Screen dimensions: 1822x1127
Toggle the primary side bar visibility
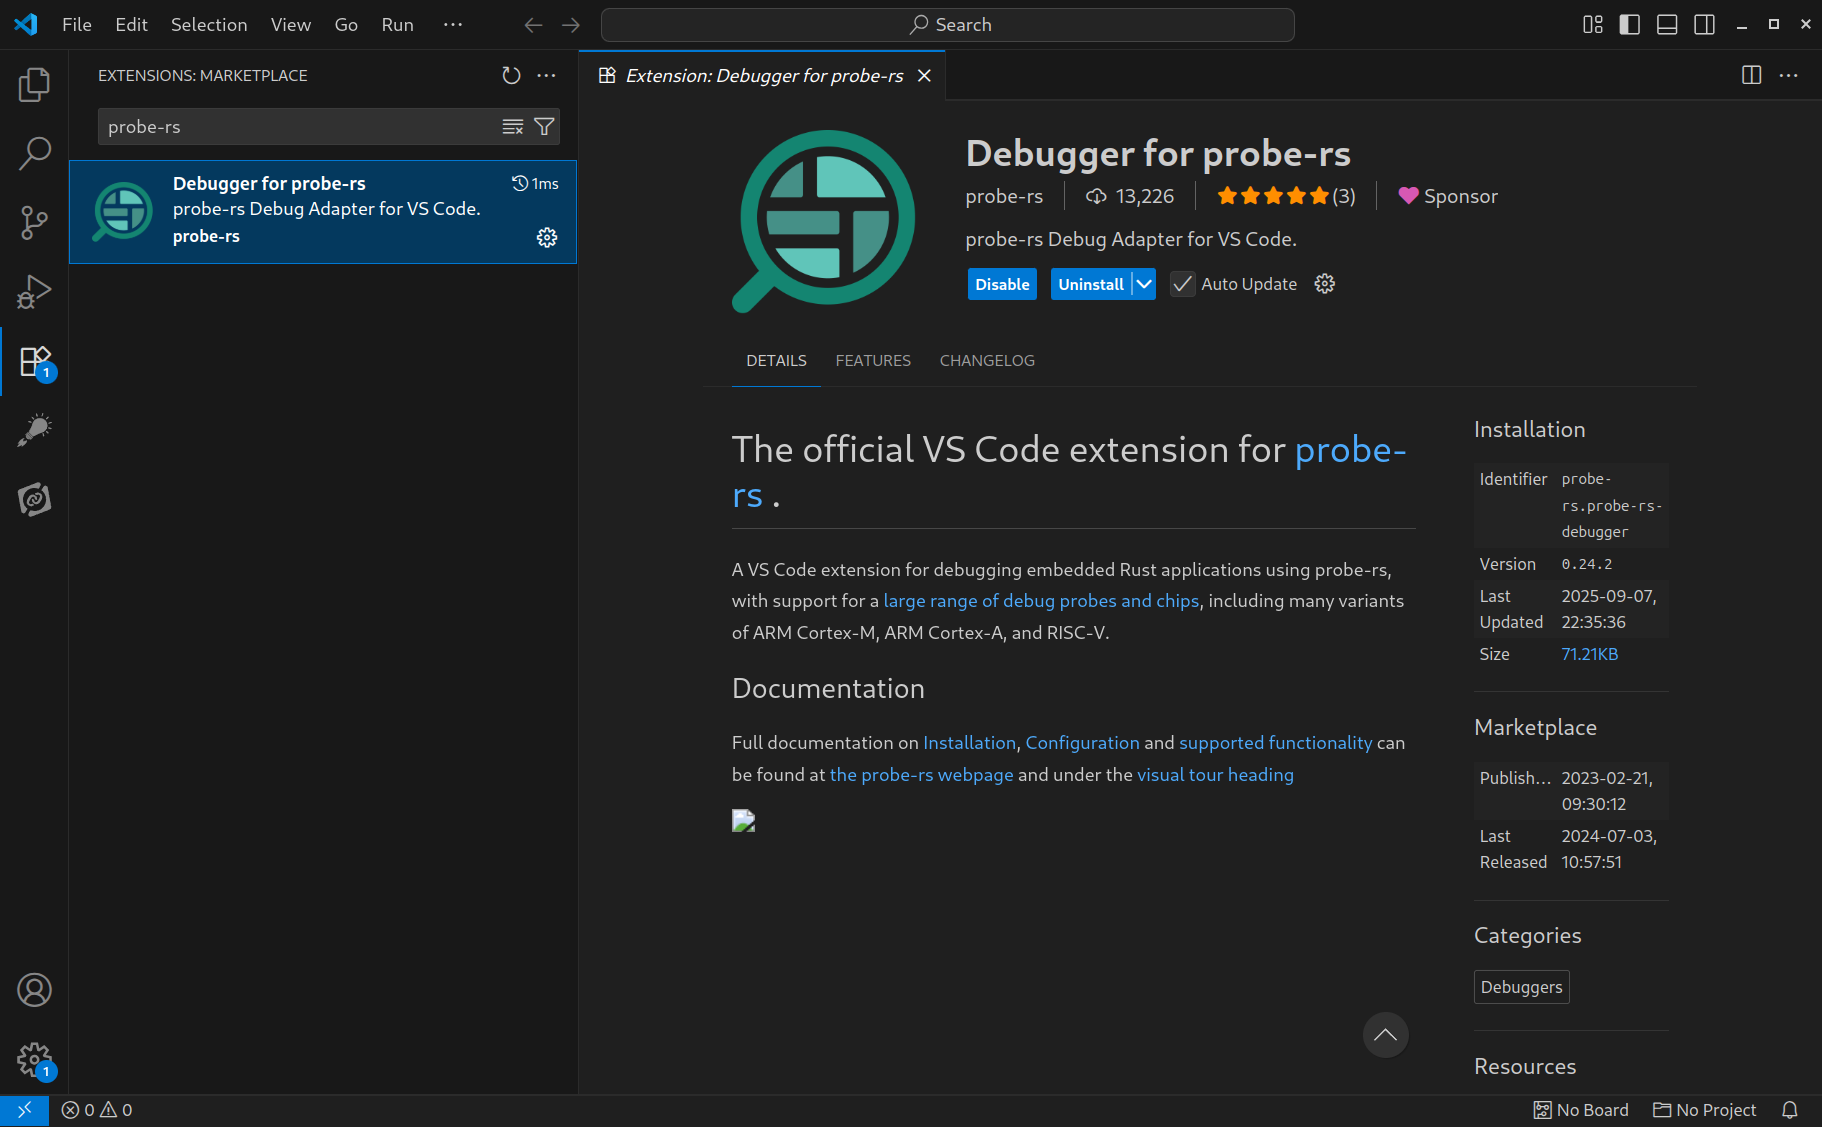pos(1629,25)
